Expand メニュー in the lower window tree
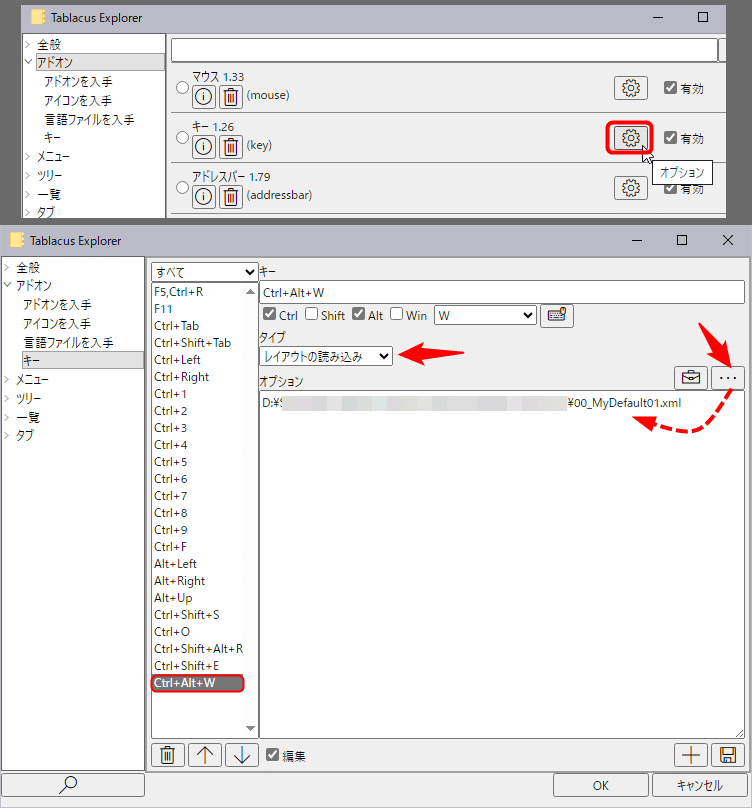The height and width of the screenshot is (808, 752). (7, 379)
